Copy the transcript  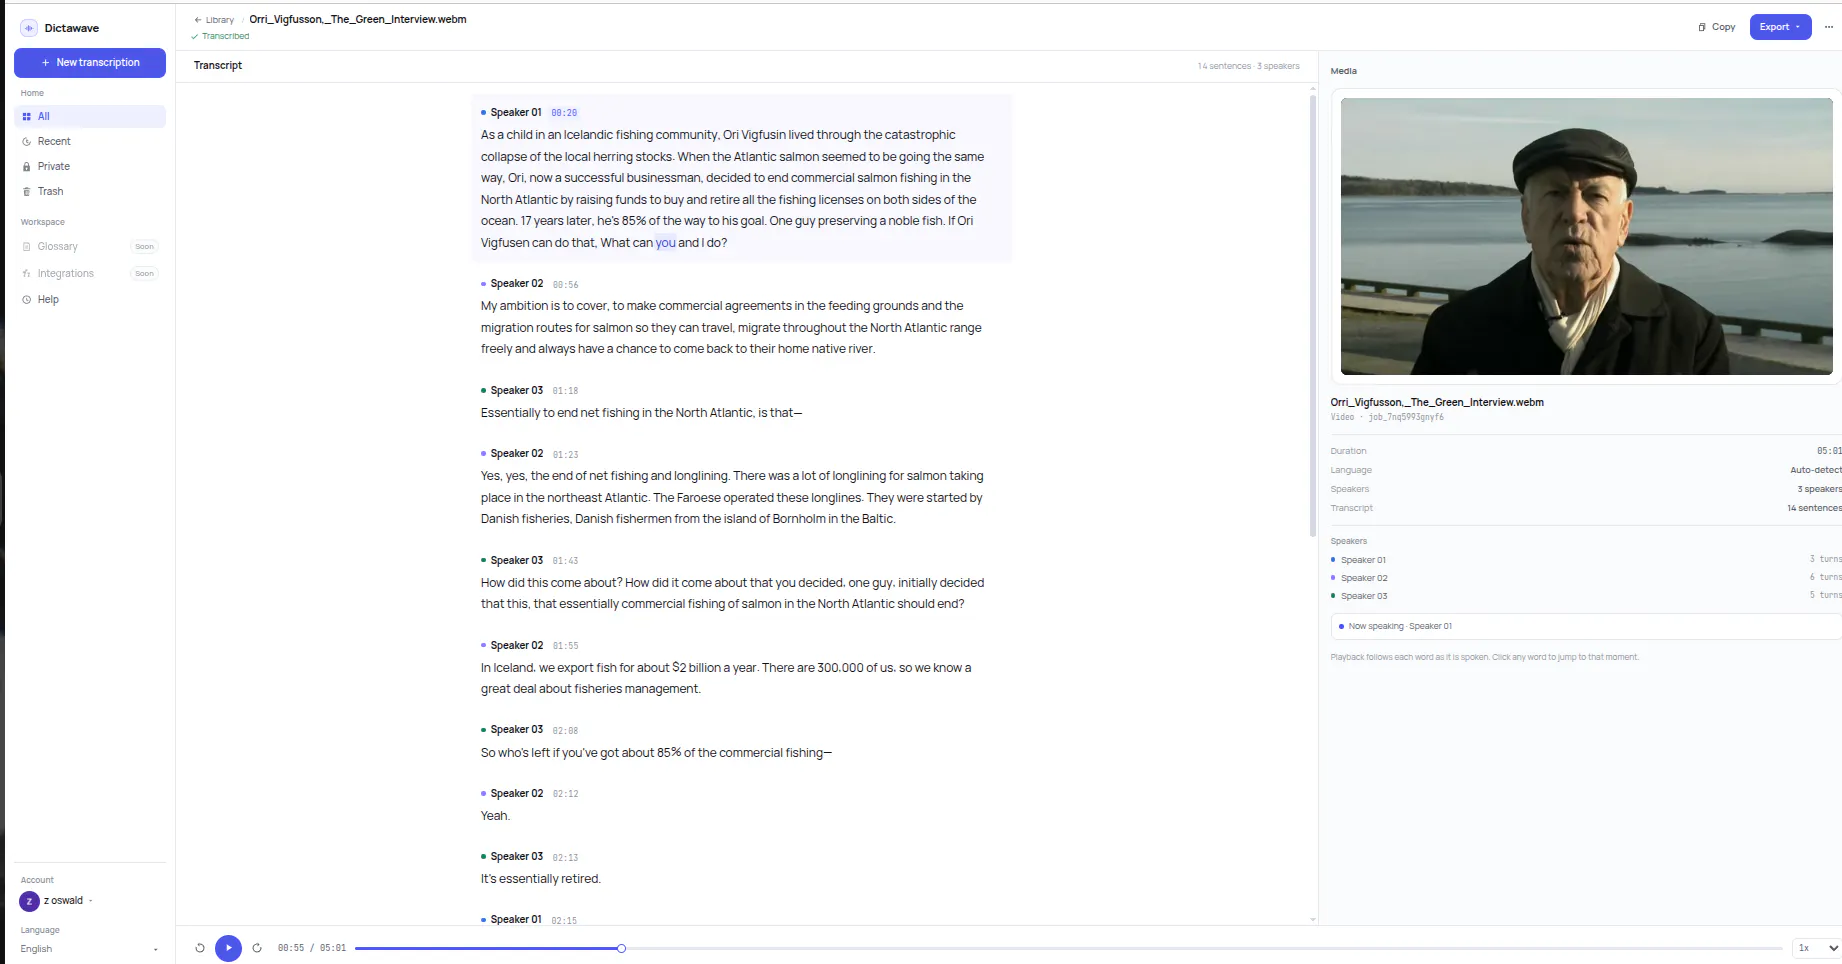click(1716, 27)
